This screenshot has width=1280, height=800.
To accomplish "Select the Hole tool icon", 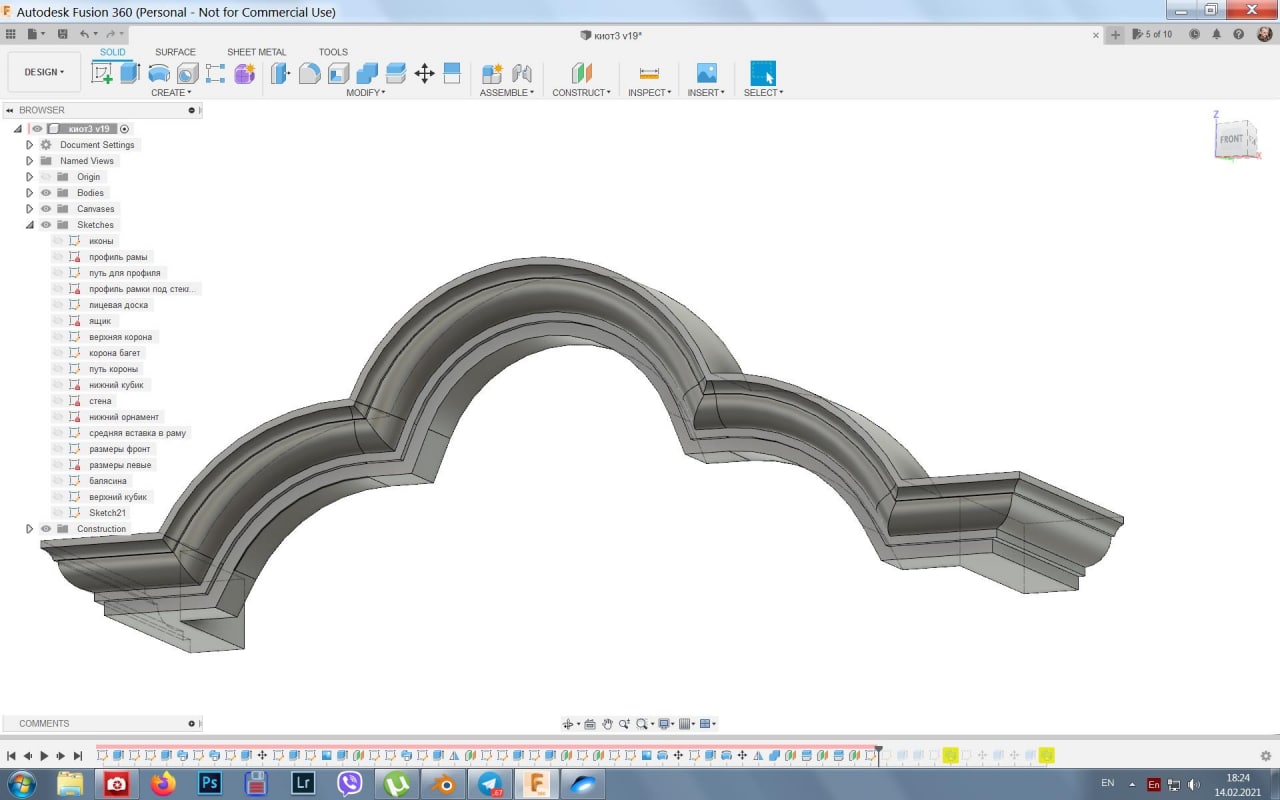I will [x=187, y=73].
